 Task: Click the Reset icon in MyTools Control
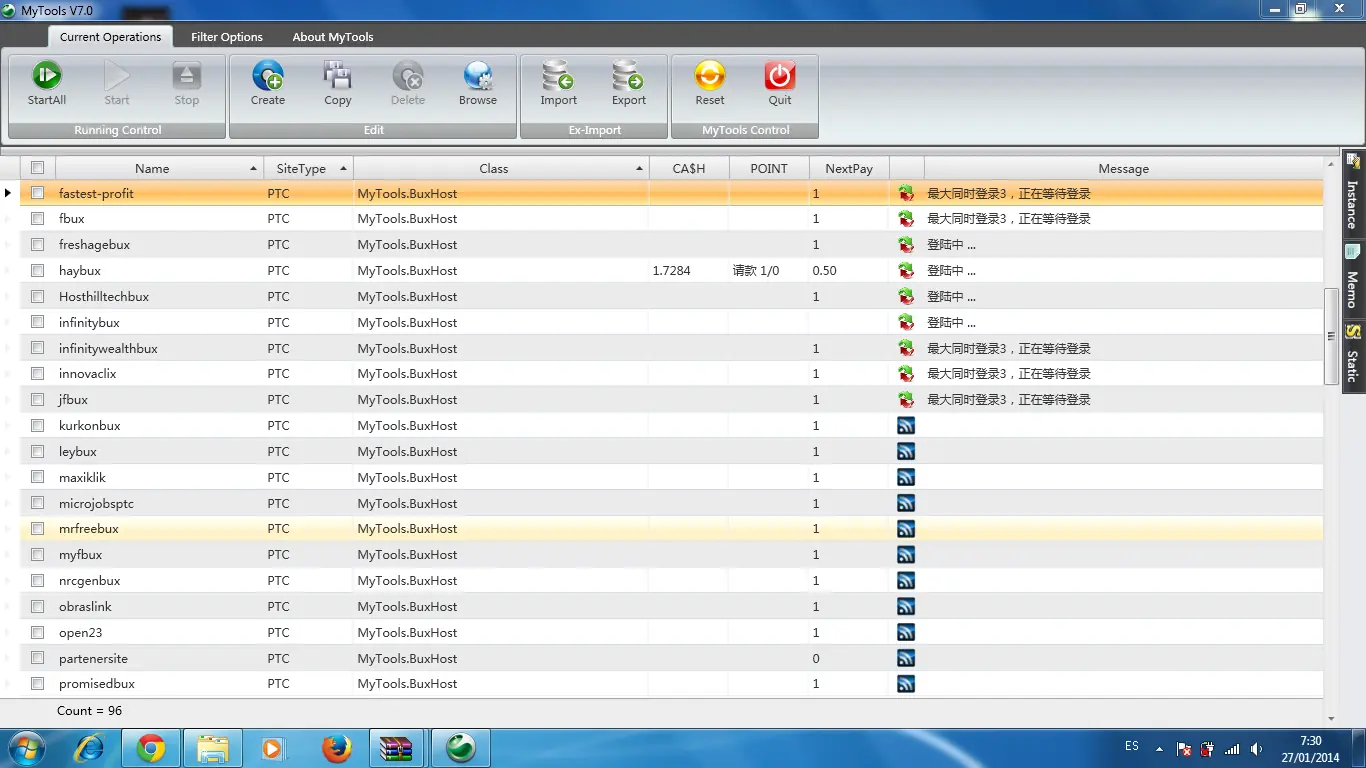click(x=710, y=76)
